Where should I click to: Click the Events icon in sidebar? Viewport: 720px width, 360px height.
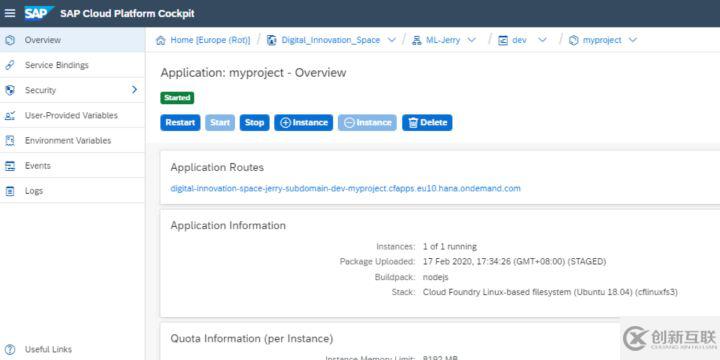10,166
